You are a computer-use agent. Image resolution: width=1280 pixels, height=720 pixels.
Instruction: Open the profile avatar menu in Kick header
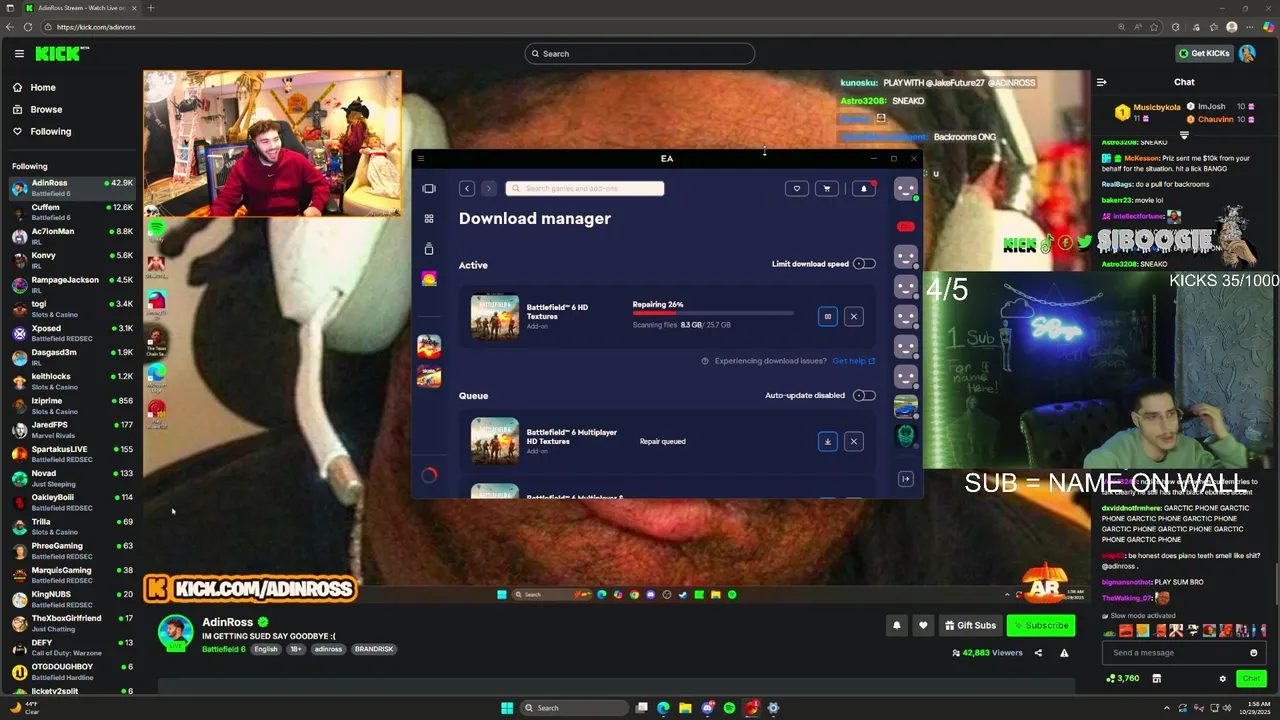click(1247, 54)
